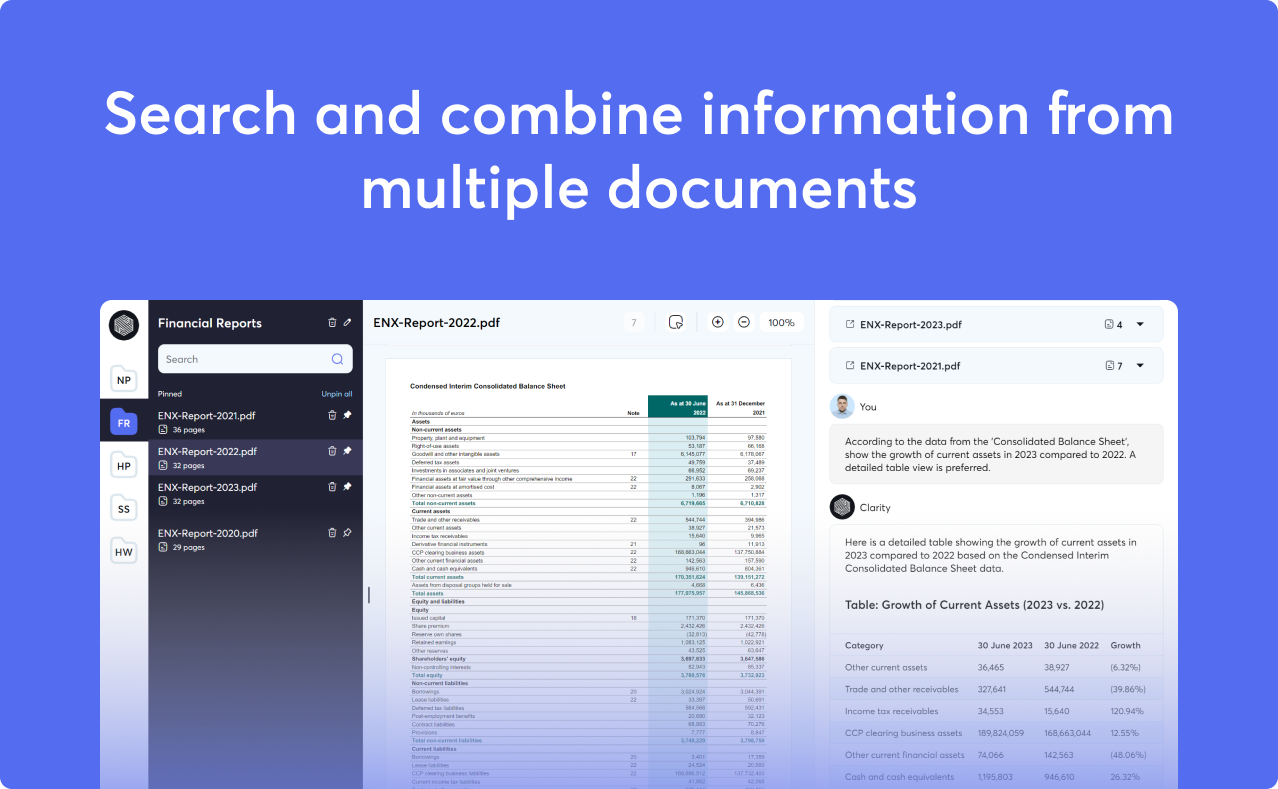Unpin ENX-Report-2023.pdf using pin icon
This screenshot has width=1278, height=789.
coord(347,487)
